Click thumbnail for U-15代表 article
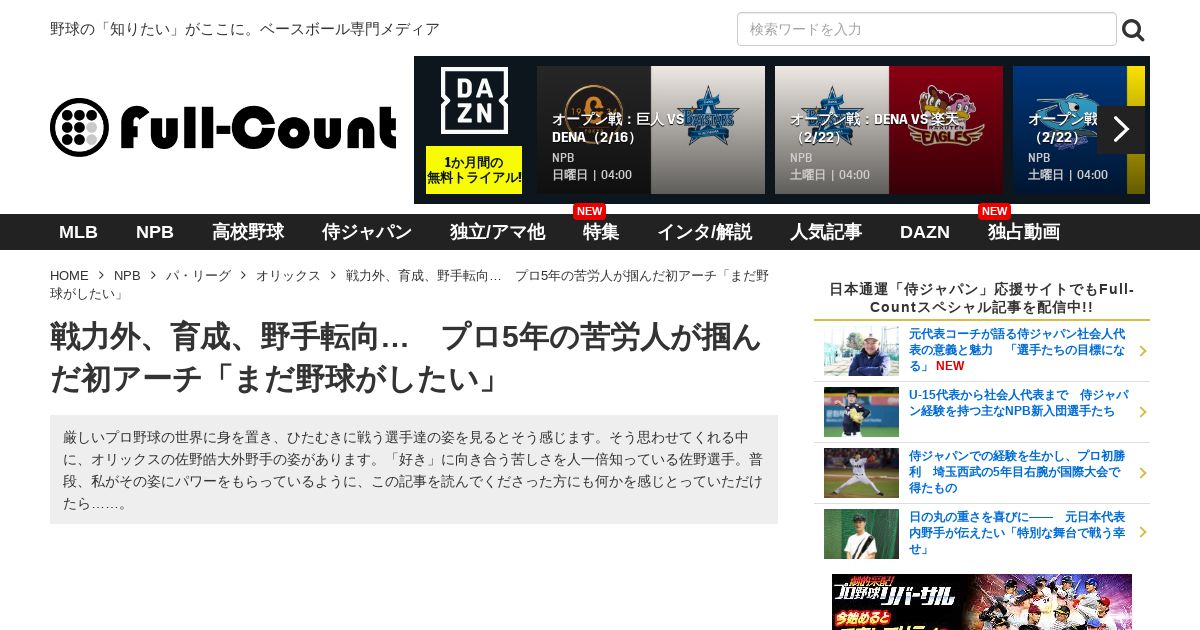Screen dimensions: 1200x630 tap(861, 412)
